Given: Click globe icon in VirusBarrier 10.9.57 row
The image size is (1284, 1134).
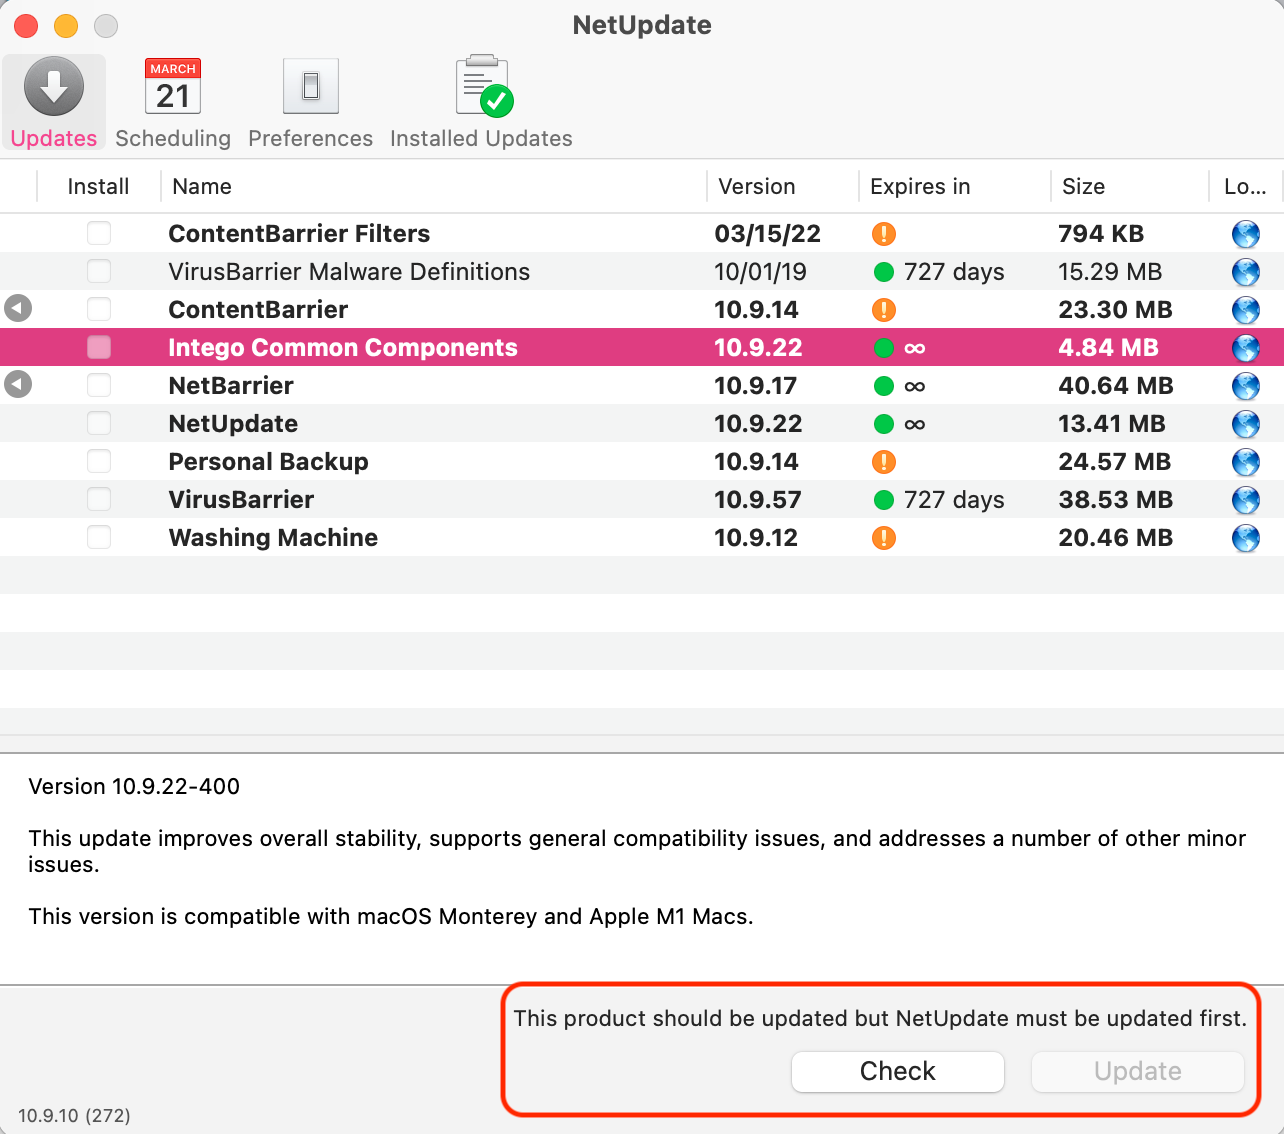Looking at the screenshot, I should 1246,500.
